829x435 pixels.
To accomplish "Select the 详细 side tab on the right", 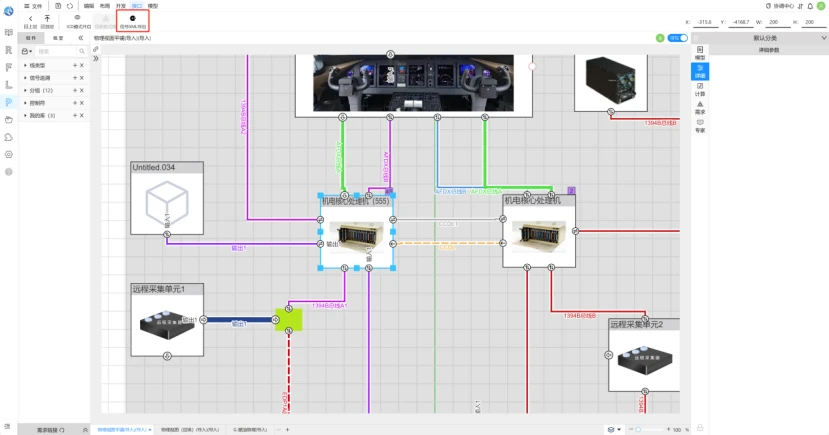I will [x=700, y=71].
